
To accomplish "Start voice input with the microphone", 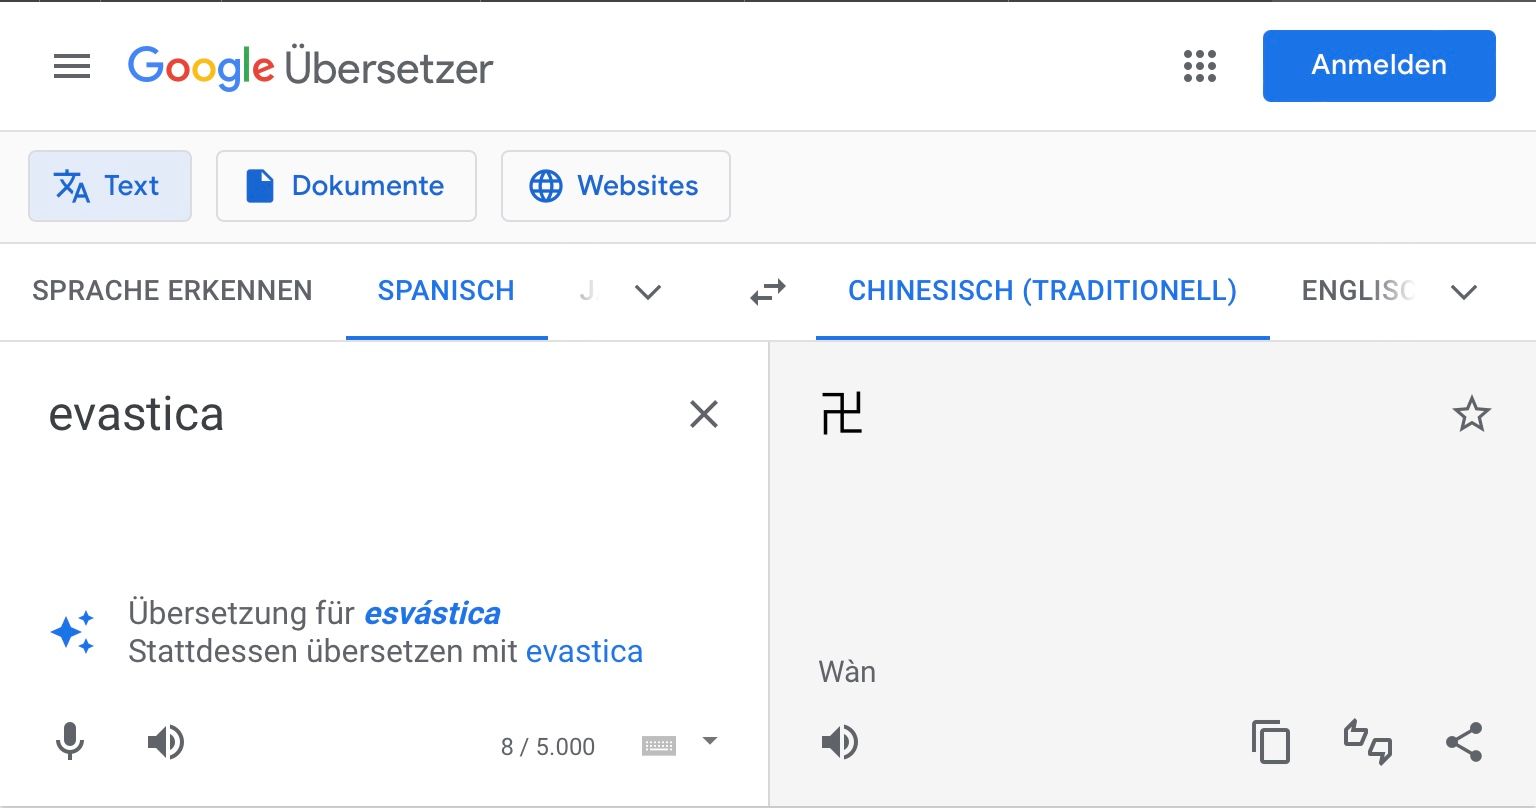I will pyautogui.click(x=70, y=743).
